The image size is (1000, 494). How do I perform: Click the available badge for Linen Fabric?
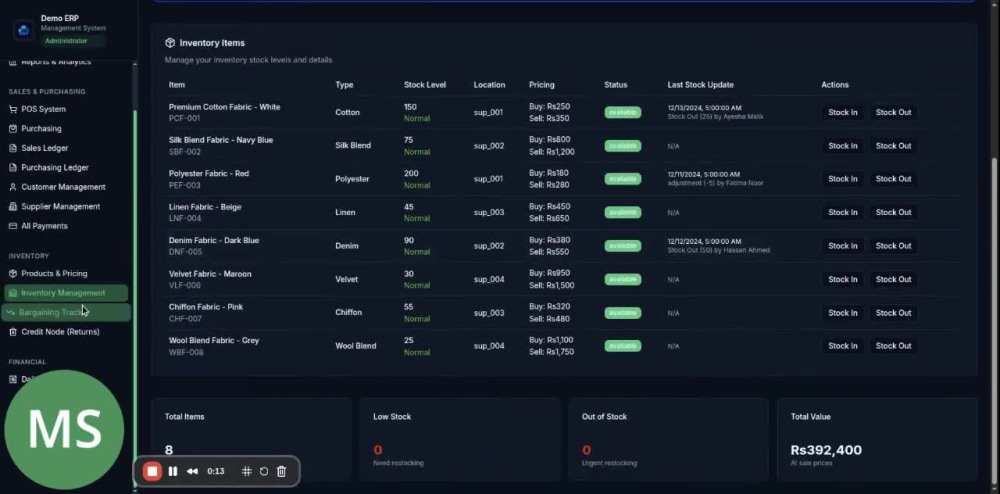622,212
